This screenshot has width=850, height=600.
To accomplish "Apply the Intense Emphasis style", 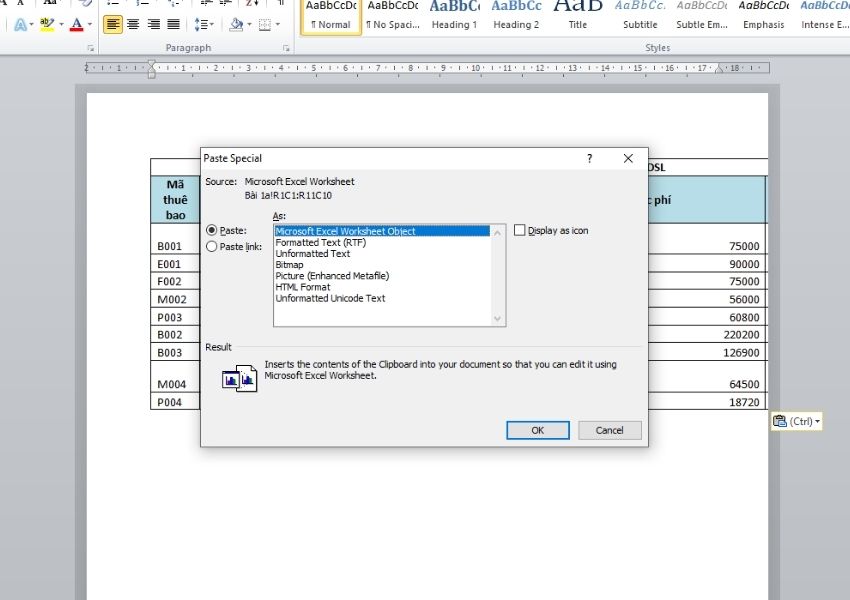I will 825,16.
